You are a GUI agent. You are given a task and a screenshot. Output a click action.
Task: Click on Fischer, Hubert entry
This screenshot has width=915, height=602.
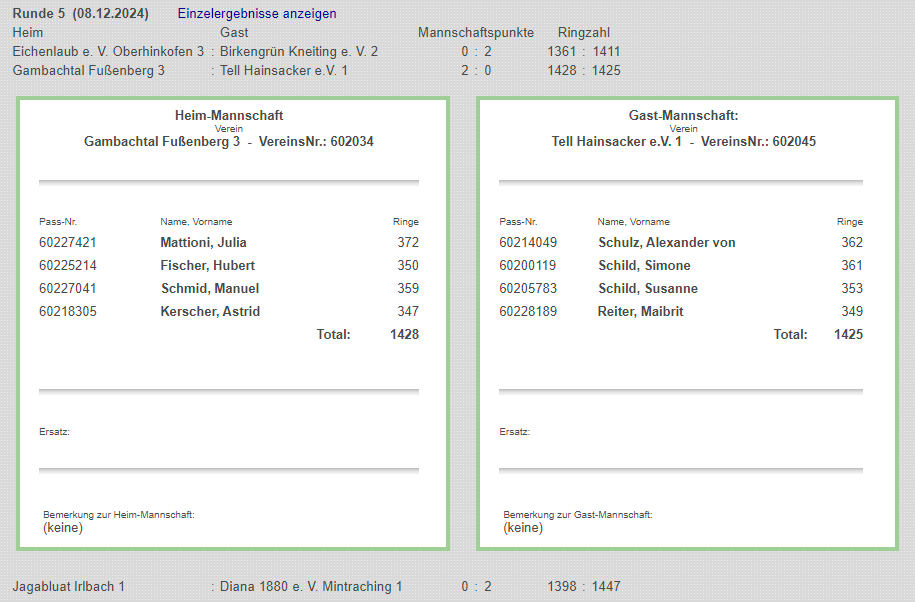click(x=207, y=265)
